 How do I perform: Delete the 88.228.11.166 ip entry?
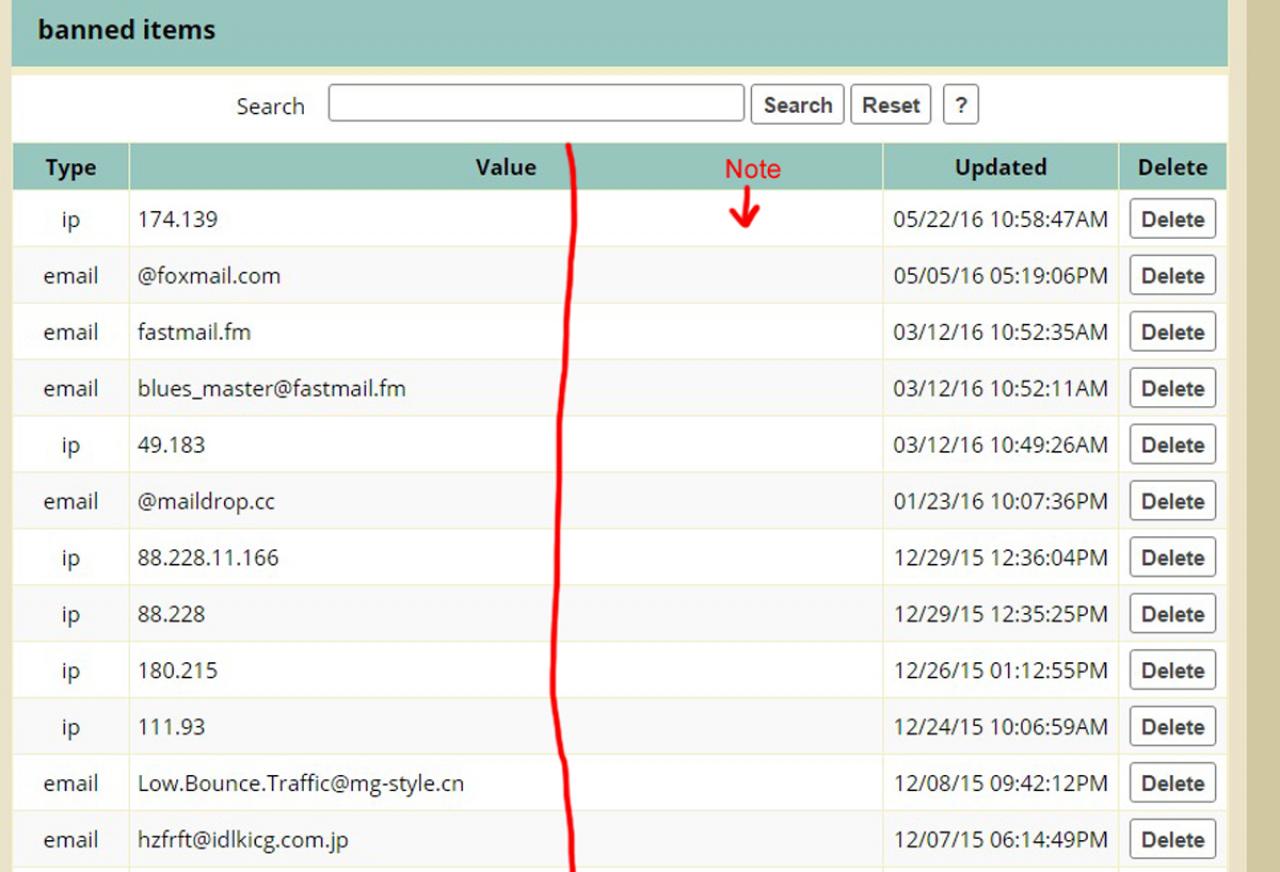(1172, 558)
